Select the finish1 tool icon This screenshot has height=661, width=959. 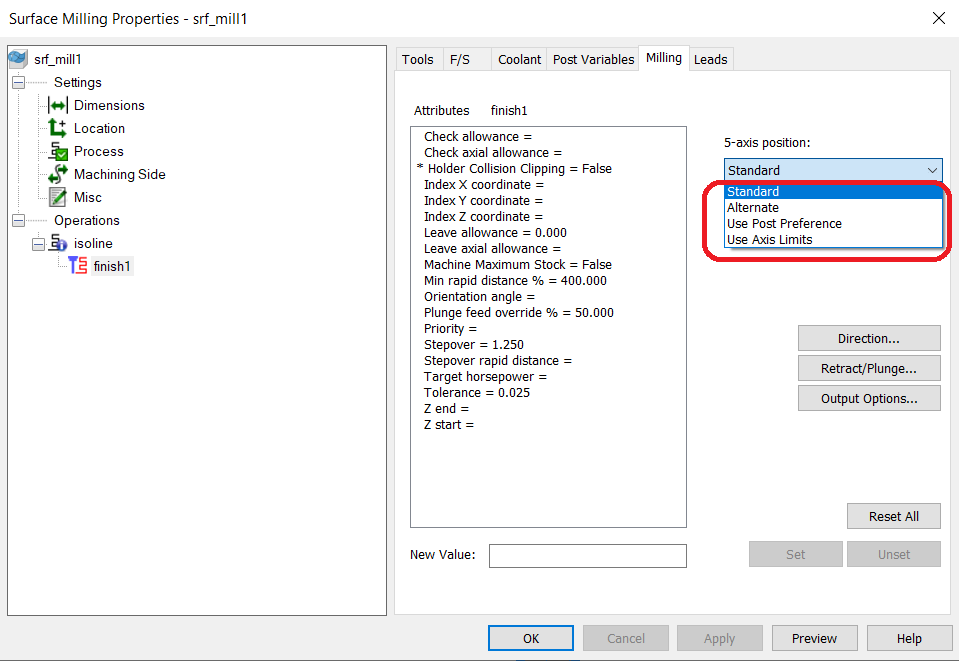pos(80,265)
